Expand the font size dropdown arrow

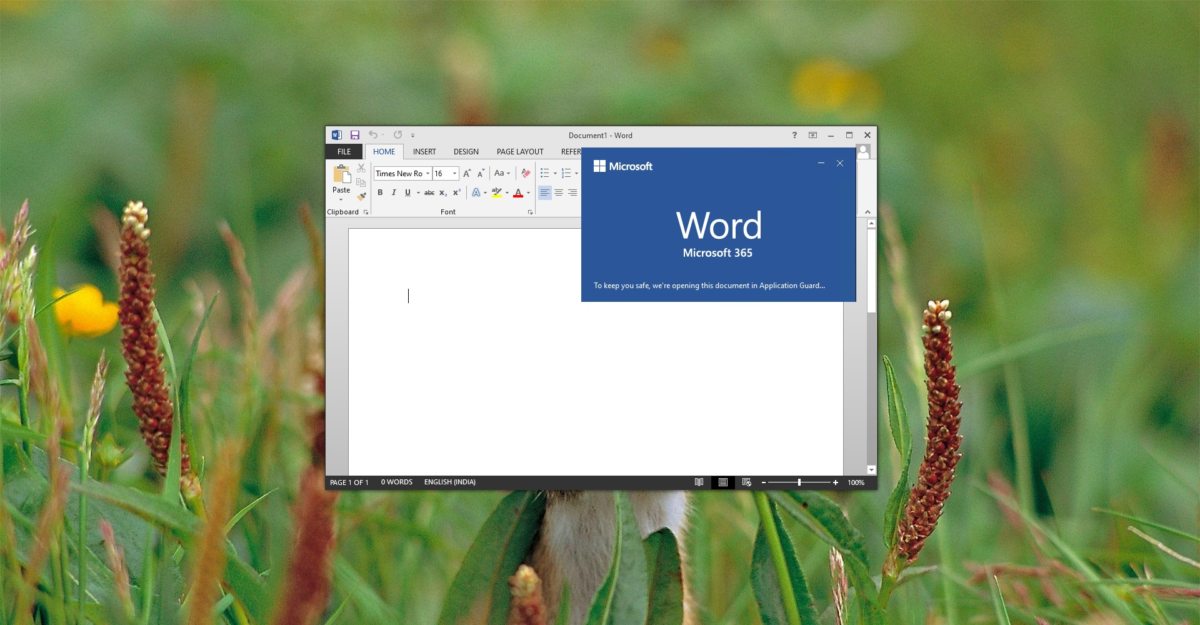(x=453, y=174)
